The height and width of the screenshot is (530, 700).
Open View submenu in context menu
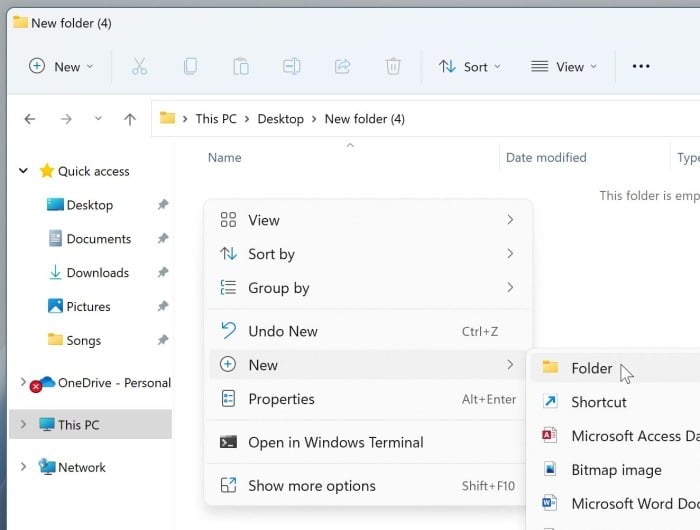[x=368, y=220]
